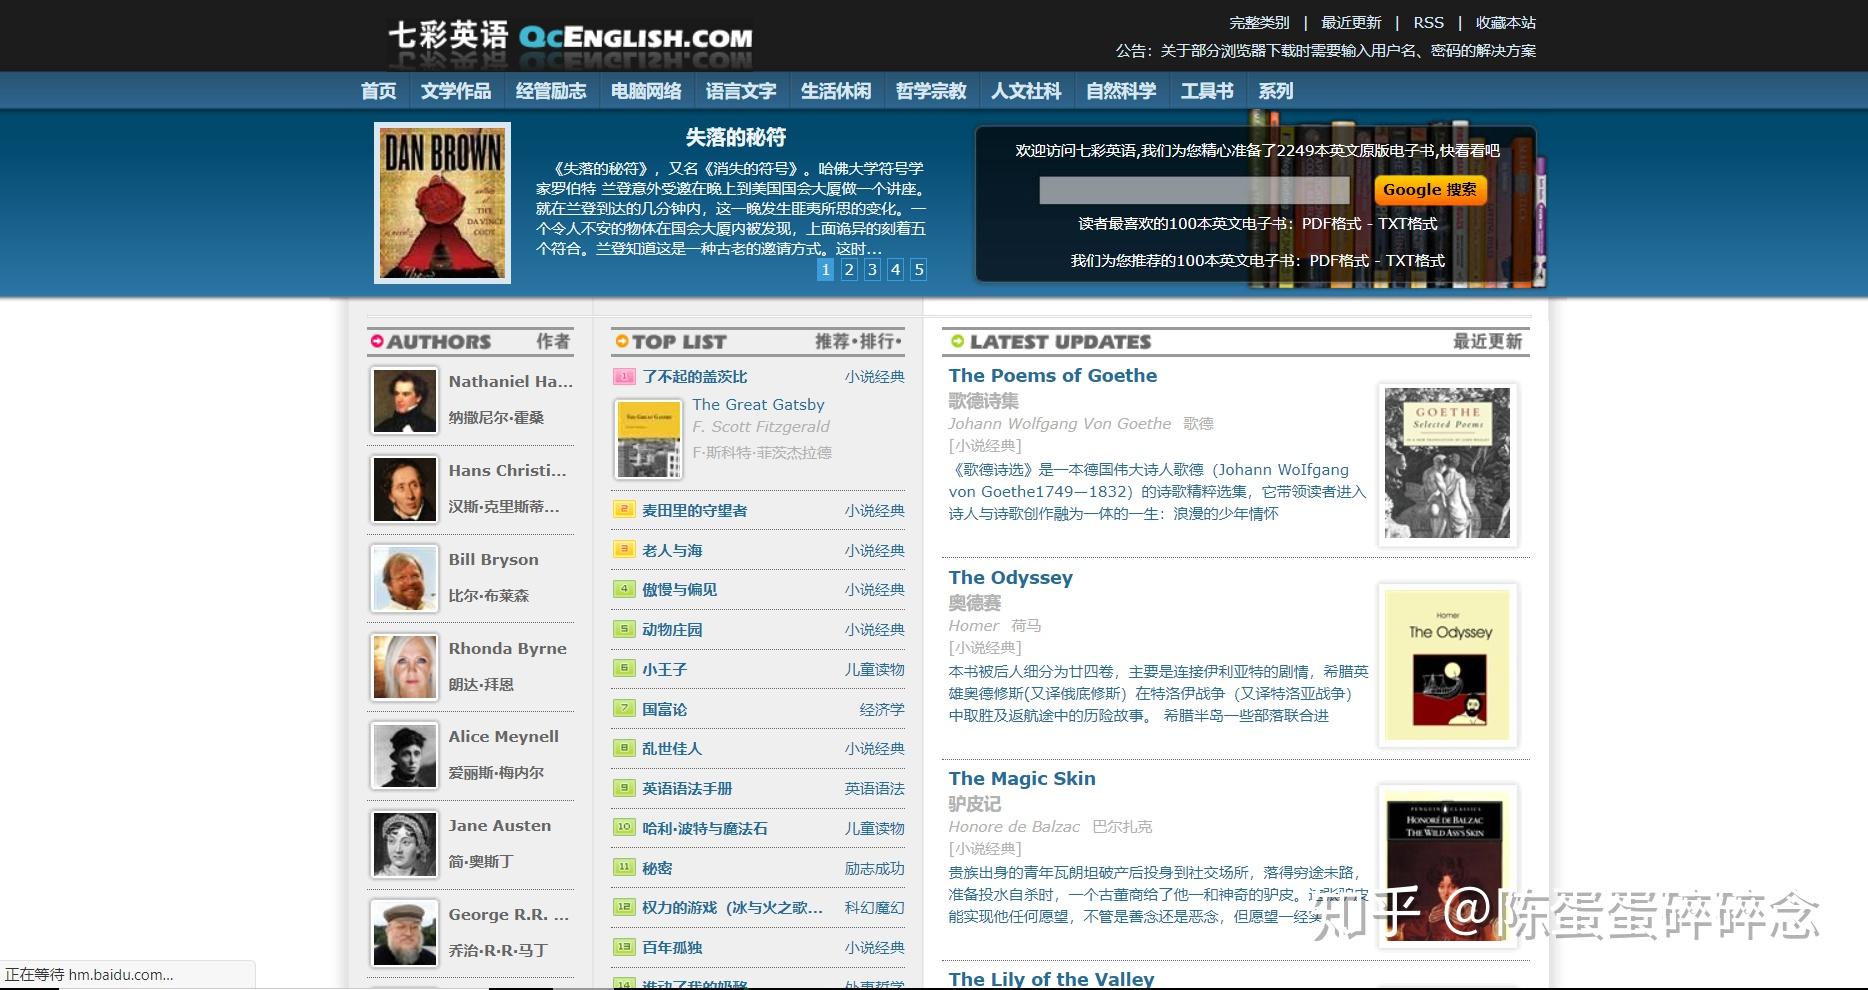Click the pink arrow icon beside AUTHORS
The image size is (1868, 990).
(x=377, y=341)
